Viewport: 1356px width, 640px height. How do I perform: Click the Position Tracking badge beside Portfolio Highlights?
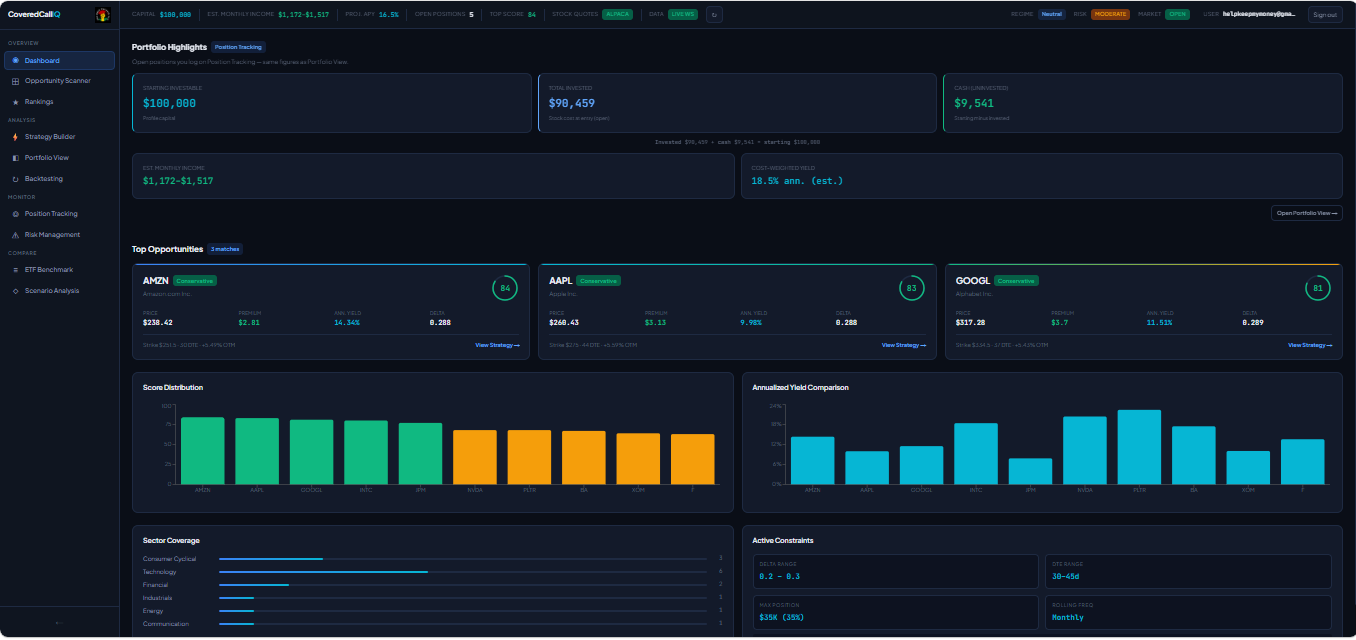click(239, 47)
